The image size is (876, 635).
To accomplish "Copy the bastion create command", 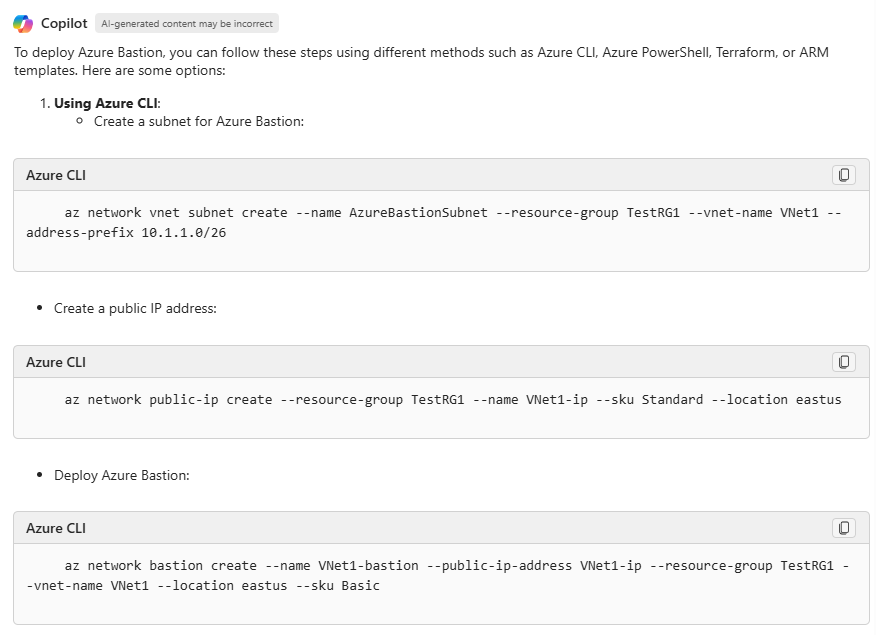I will [844, 528].
